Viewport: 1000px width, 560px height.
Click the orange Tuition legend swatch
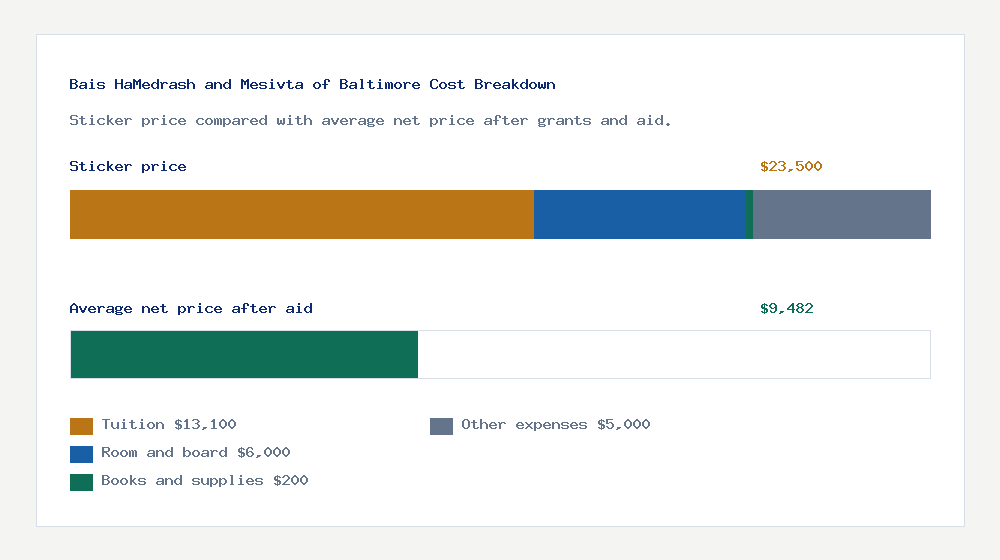[82, 426]
